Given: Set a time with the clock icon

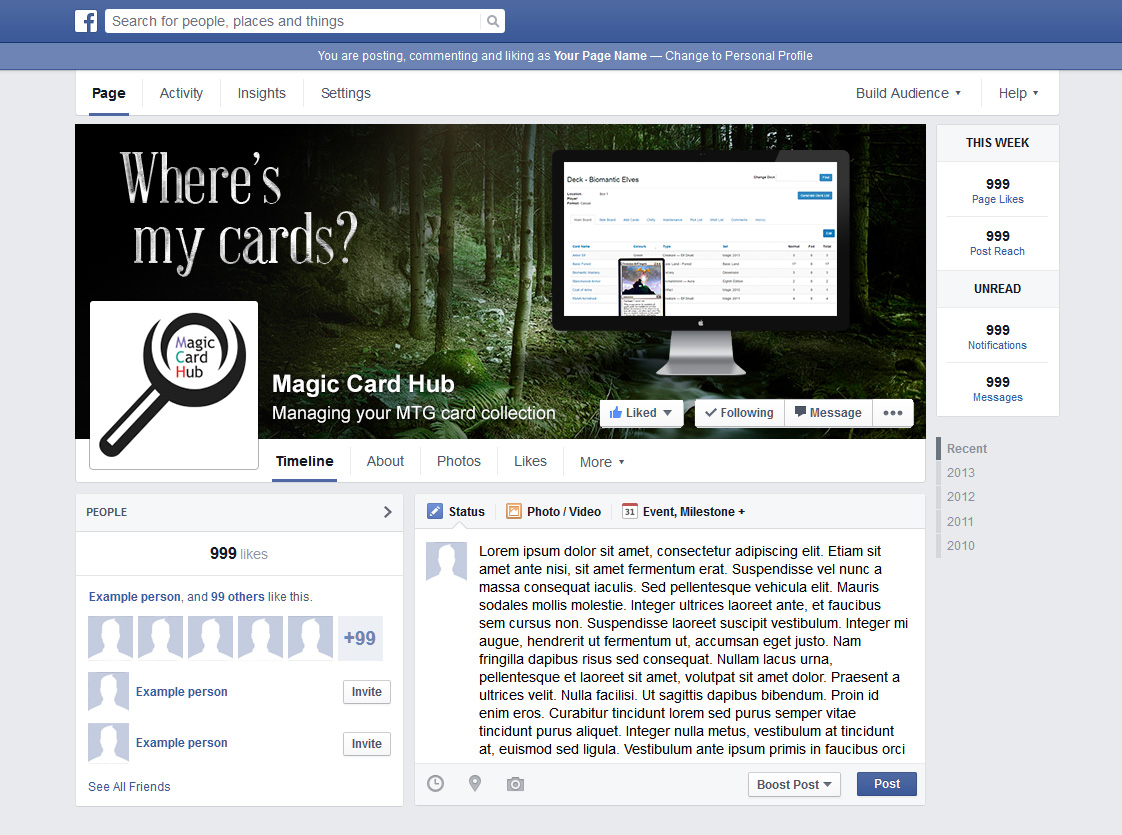Looking at the screenshot, I should pyautogui.click(x=435, y=784).
